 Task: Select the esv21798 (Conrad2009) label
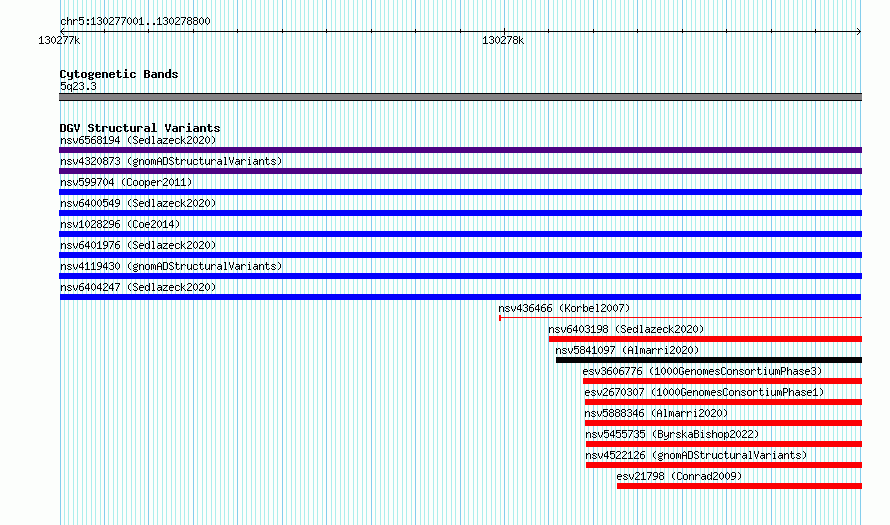(x=679, y=476)
